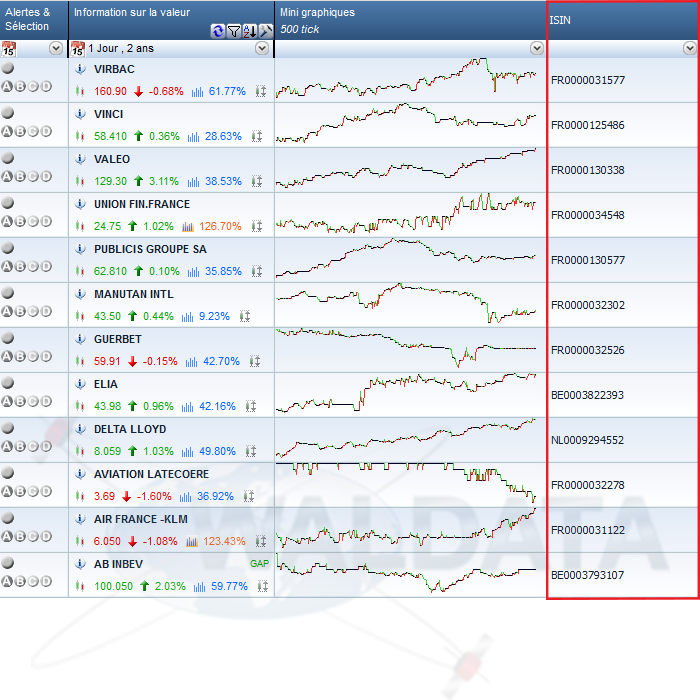This screenshot has height=700, width=700.
Task: Toggle alert A for DELTA LLOYD
Action: tap(7, 446)
